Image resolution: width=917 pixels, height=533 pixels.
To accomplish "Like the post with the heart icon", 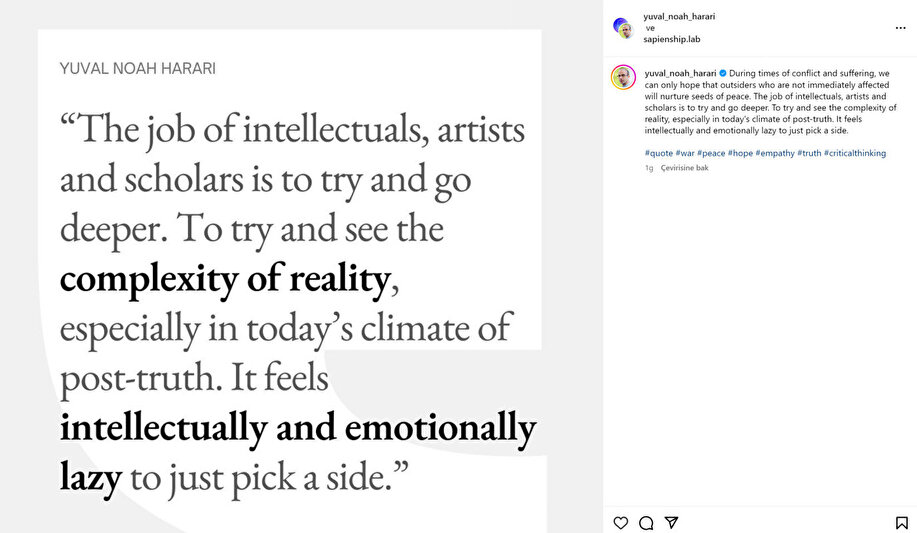I will point(621,523).
